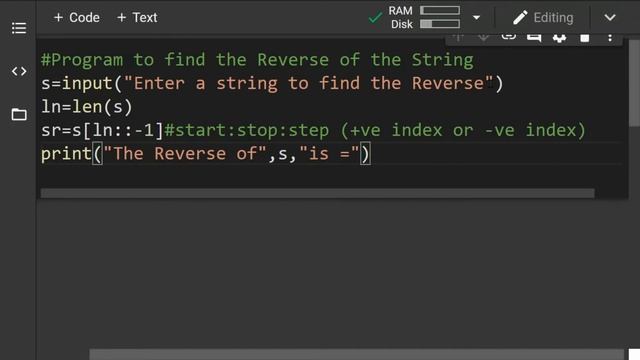
Task: Place cursor in the s=input line
Action: pyautogui.click(x=272, y=84)
